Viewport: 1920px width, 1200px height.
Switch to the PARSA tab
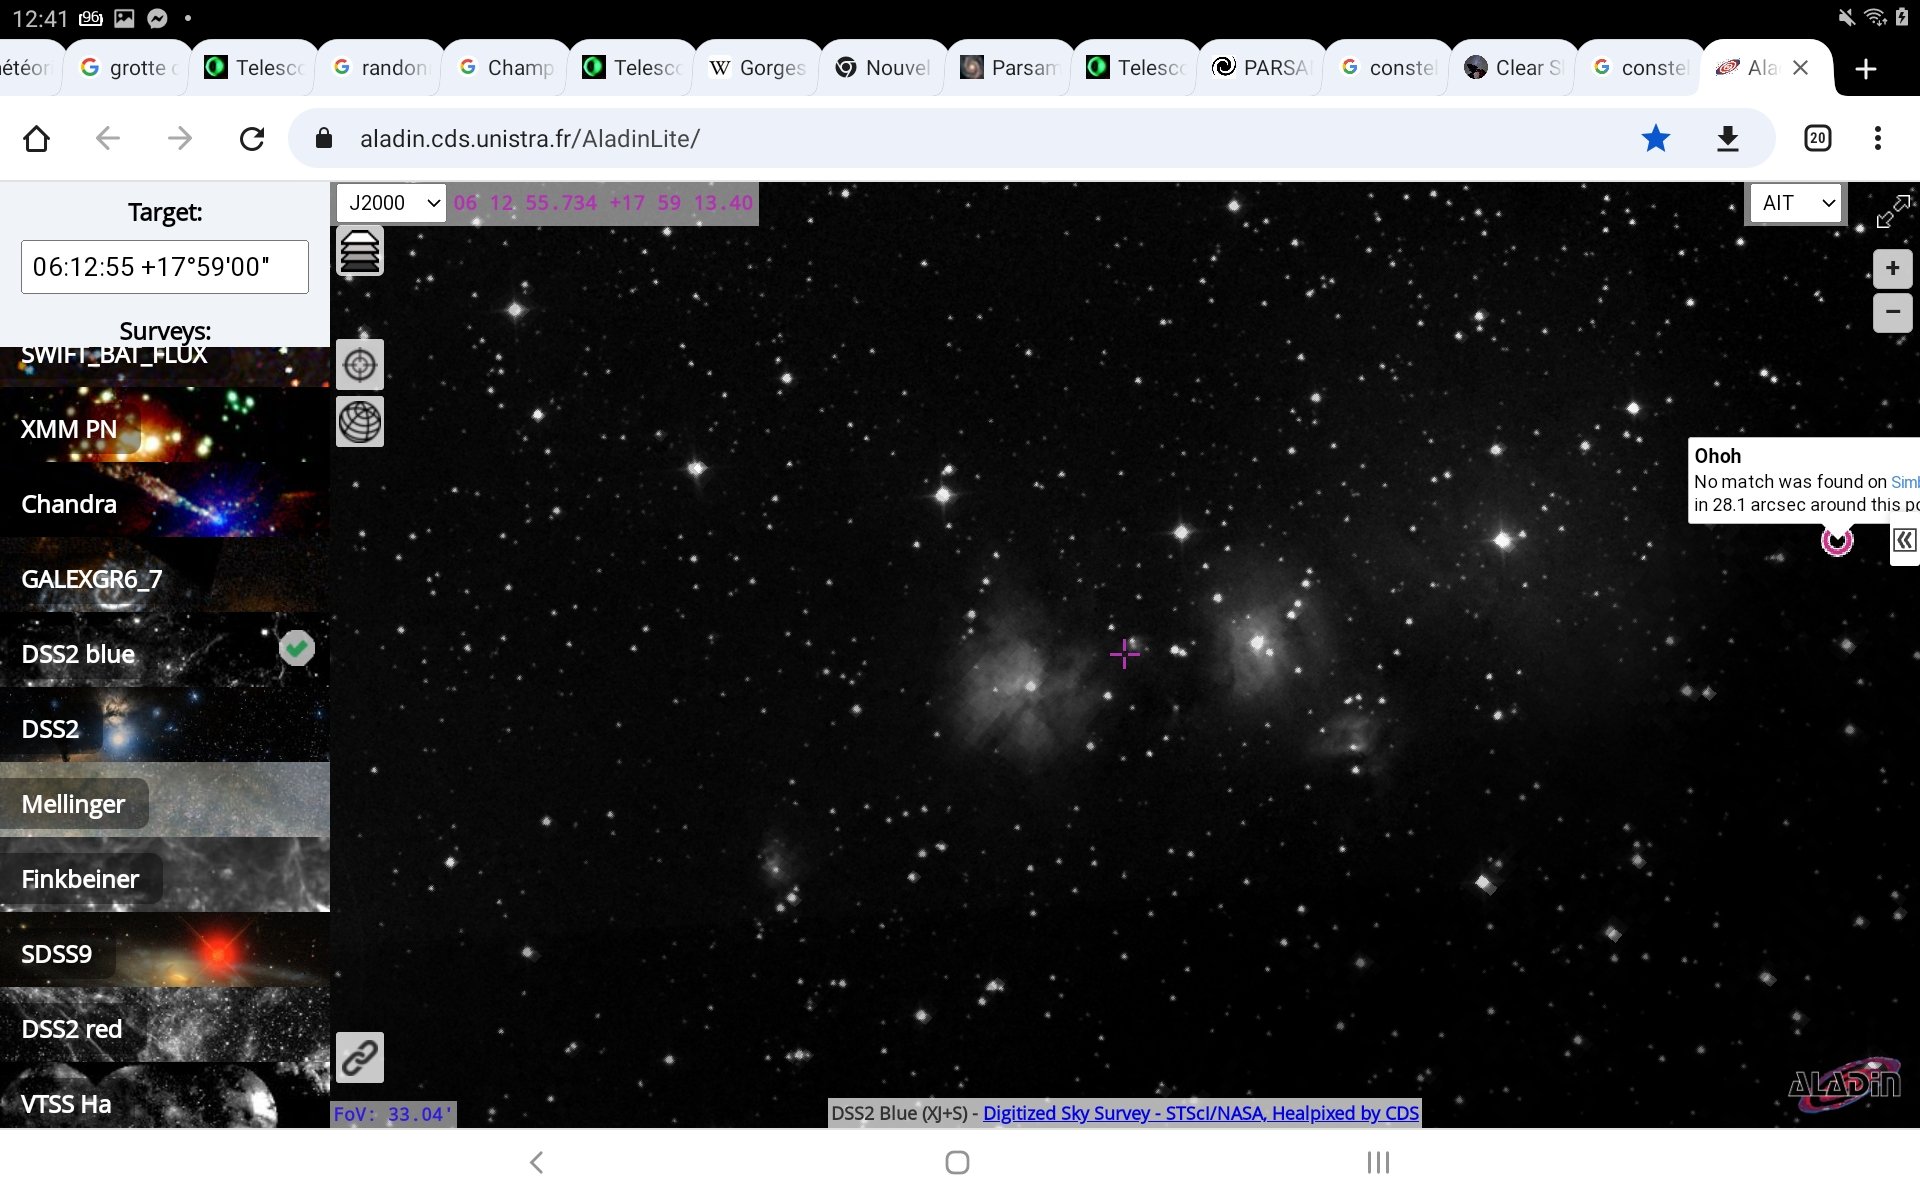click(x=1262, y=67)
